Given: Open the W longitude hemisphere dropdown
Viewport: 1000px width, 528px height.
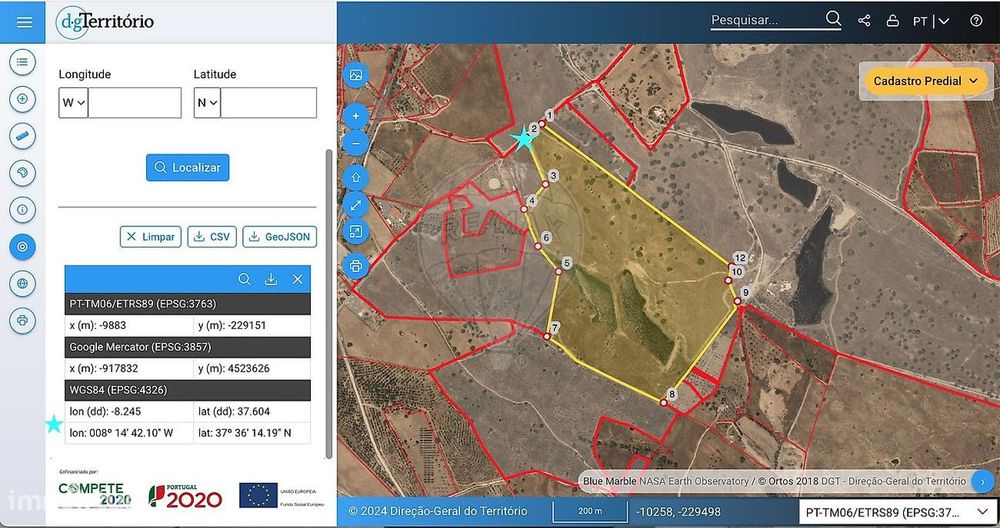Looking at the screenshot, I should pyautogui.click(x=73, y=103).
